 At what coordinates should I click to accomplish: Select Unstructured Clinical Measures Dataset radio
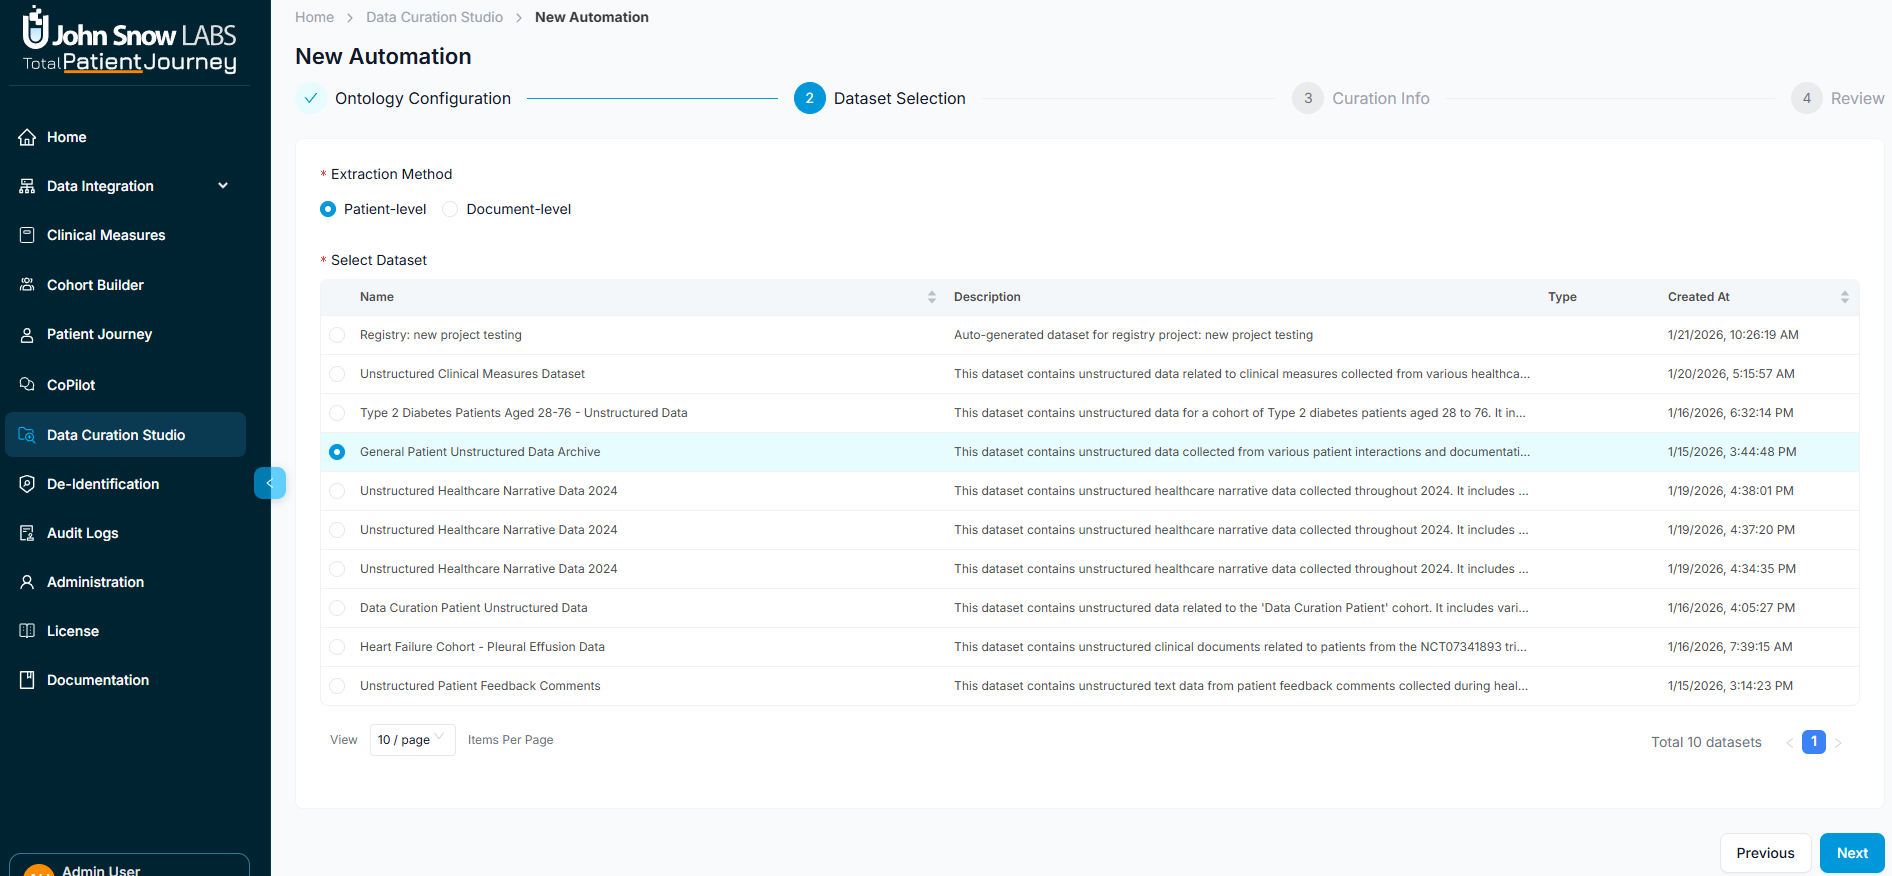(x=337, y=374)
